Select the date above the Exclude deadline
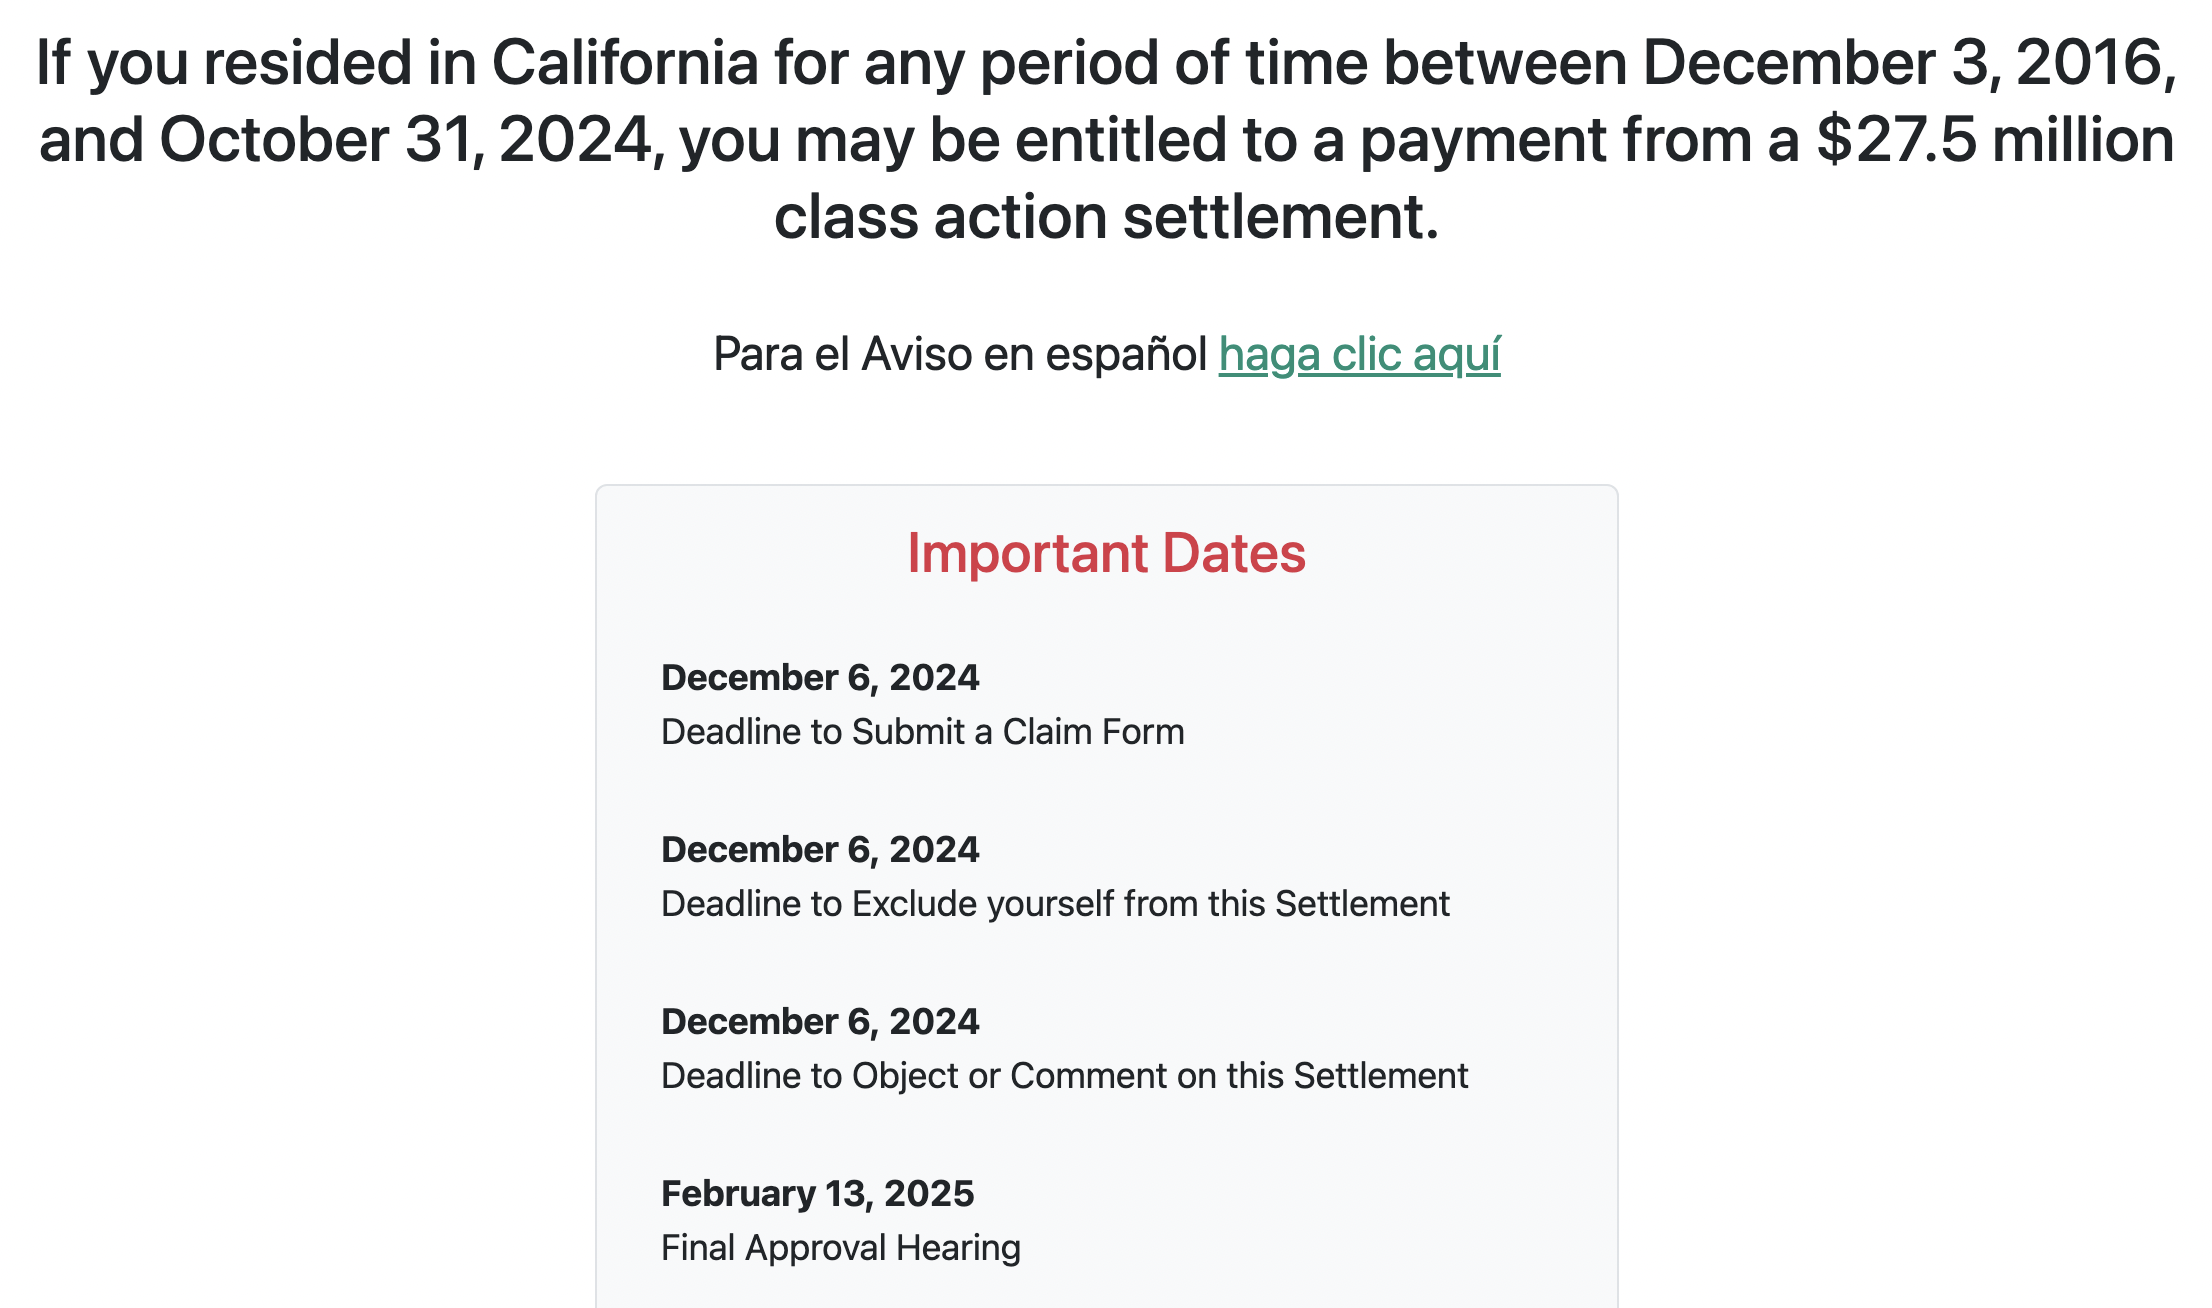The image size is (2212, 1308). tap(820, 850)
